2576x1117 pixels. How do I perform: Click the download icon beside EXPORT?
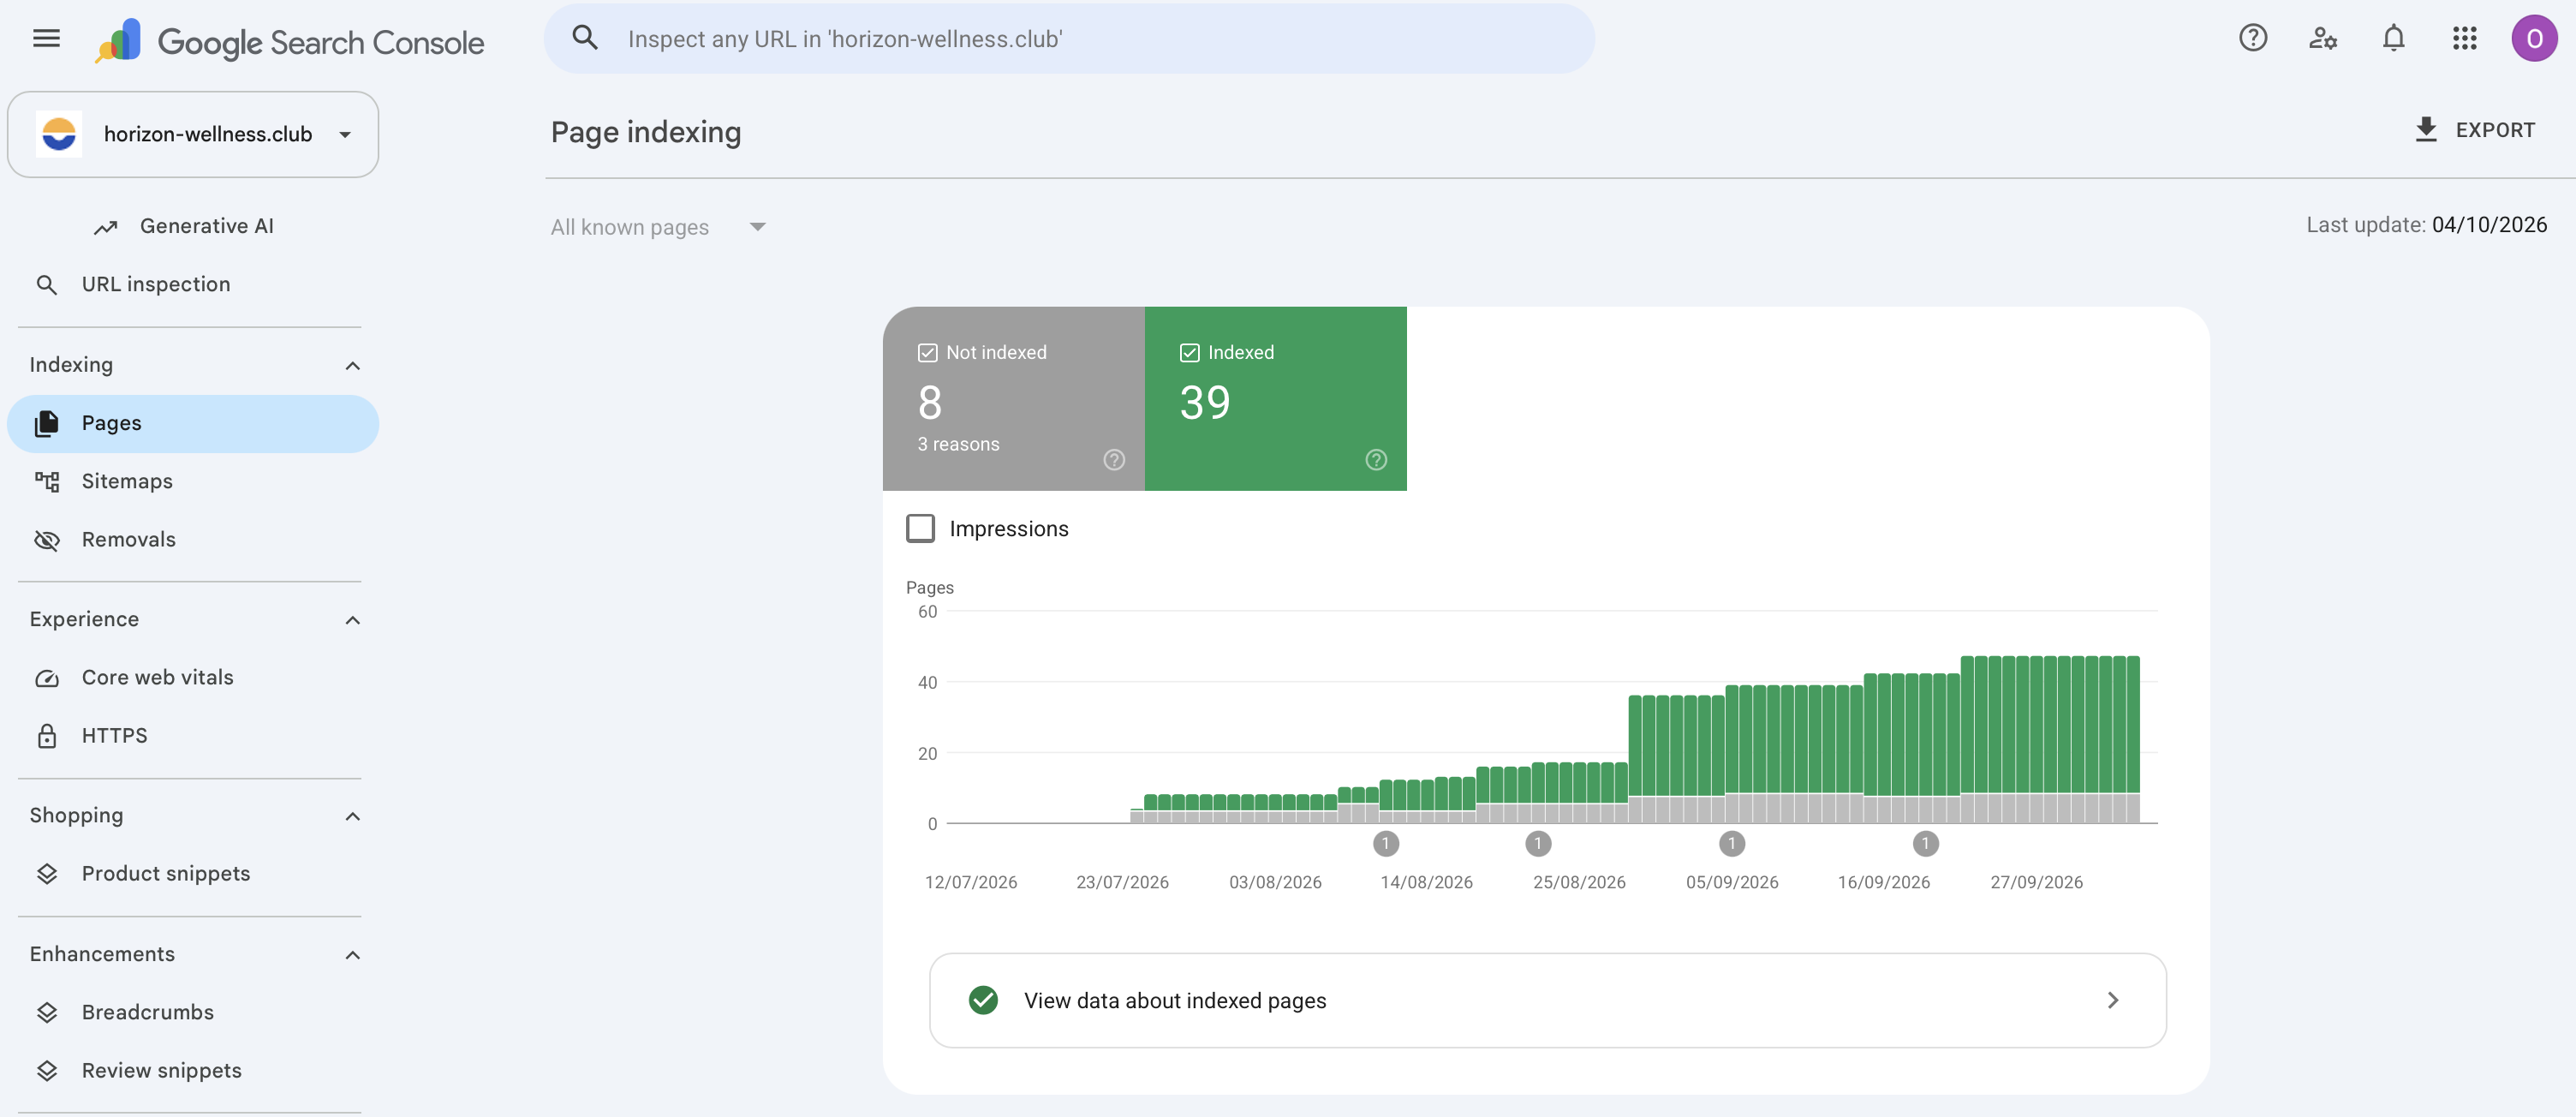point(2425,130)
